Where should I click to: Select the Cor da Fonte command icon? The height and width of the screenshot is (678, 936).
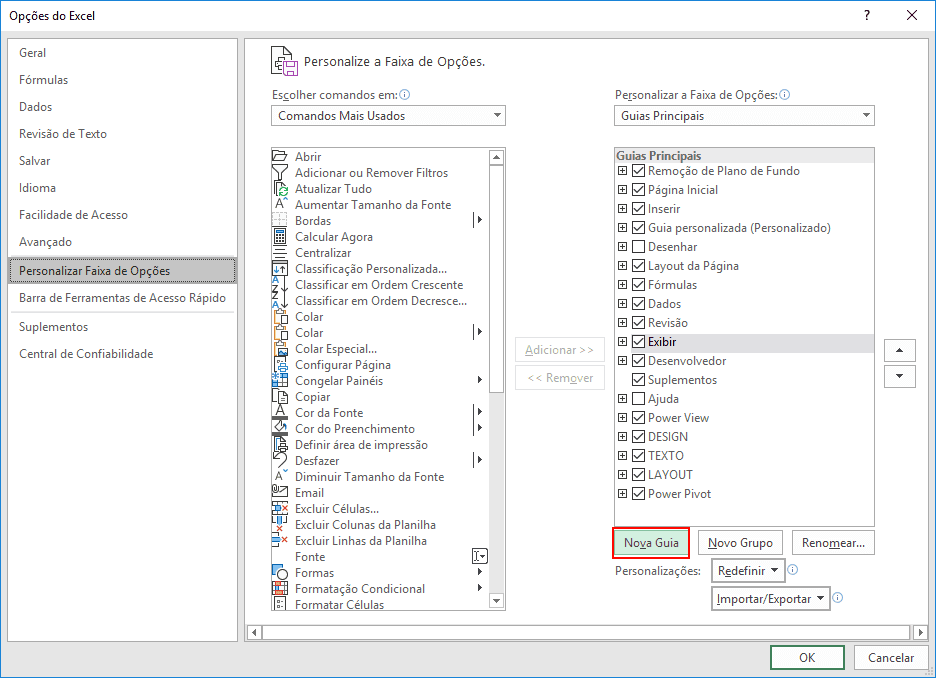pos(283,412)
